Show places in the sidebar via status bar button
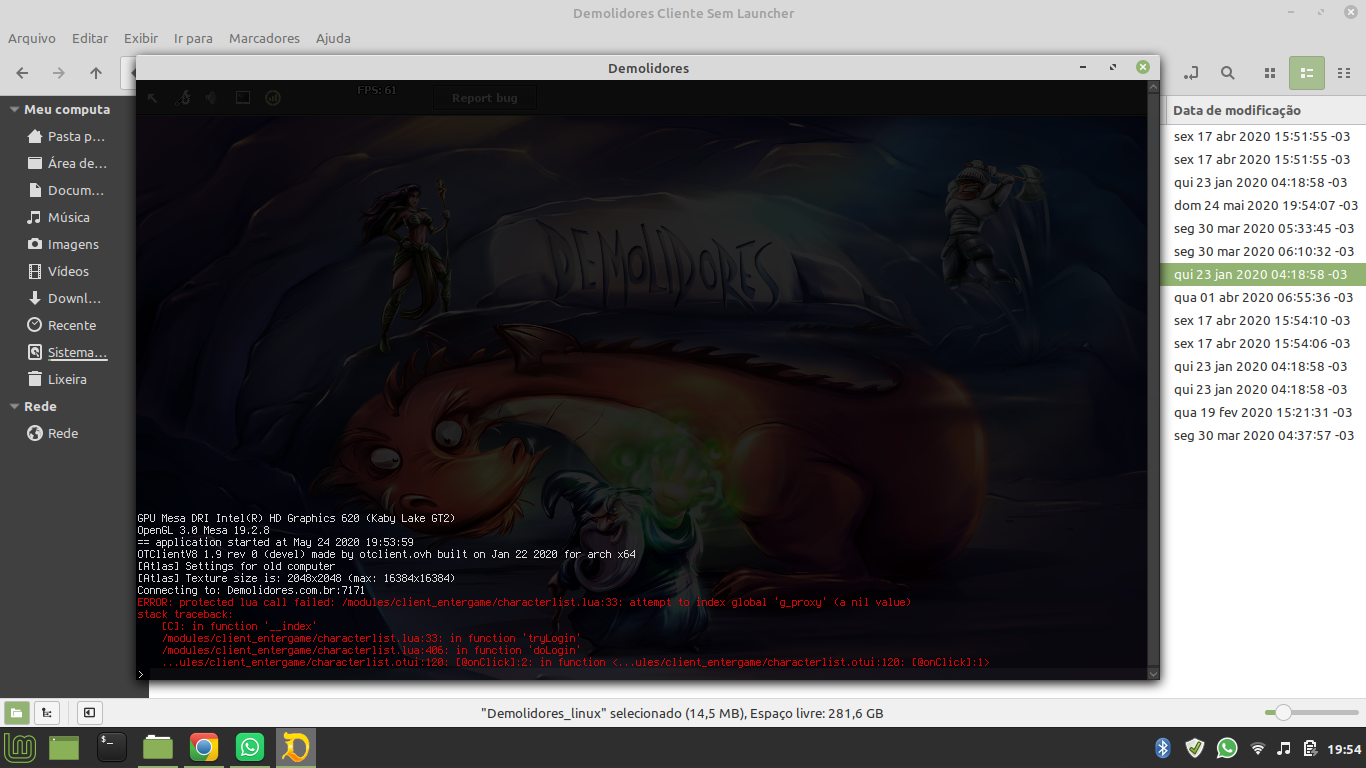Screen dimensions: 1366x768 point(17,713)
